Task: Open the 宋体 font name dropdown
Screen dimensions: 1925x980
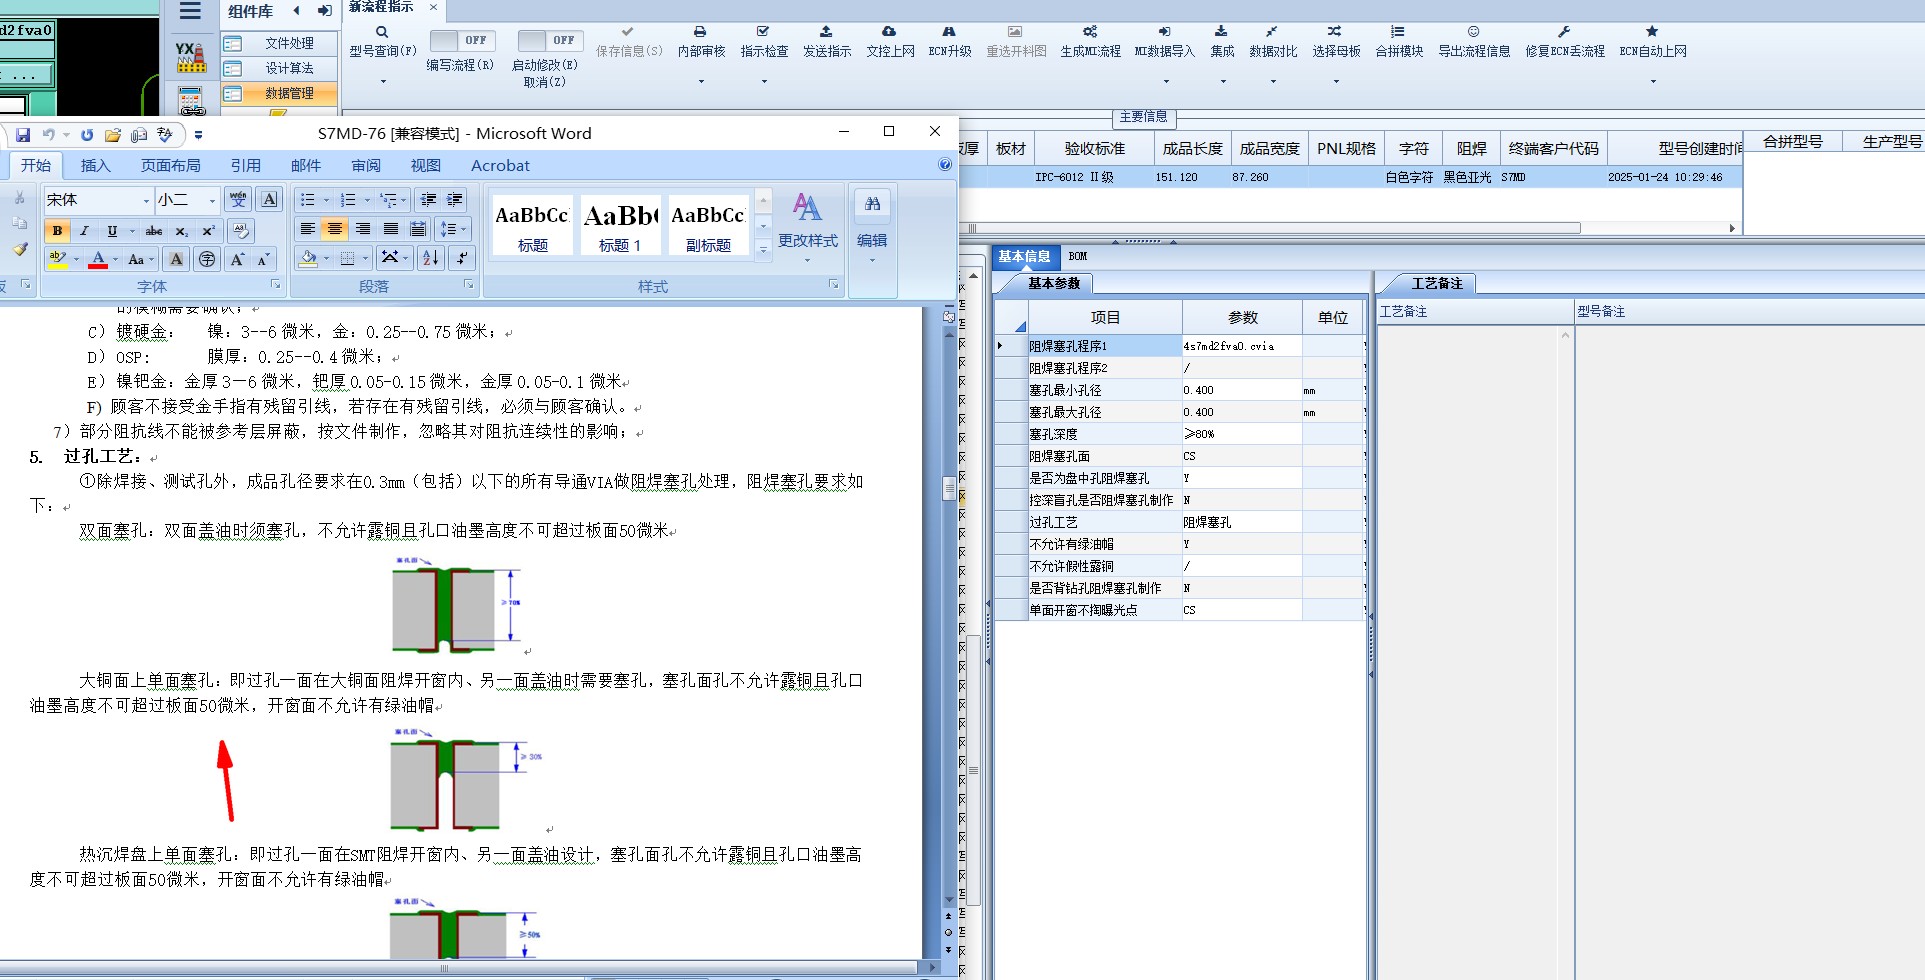Action: tap(146, 200)
